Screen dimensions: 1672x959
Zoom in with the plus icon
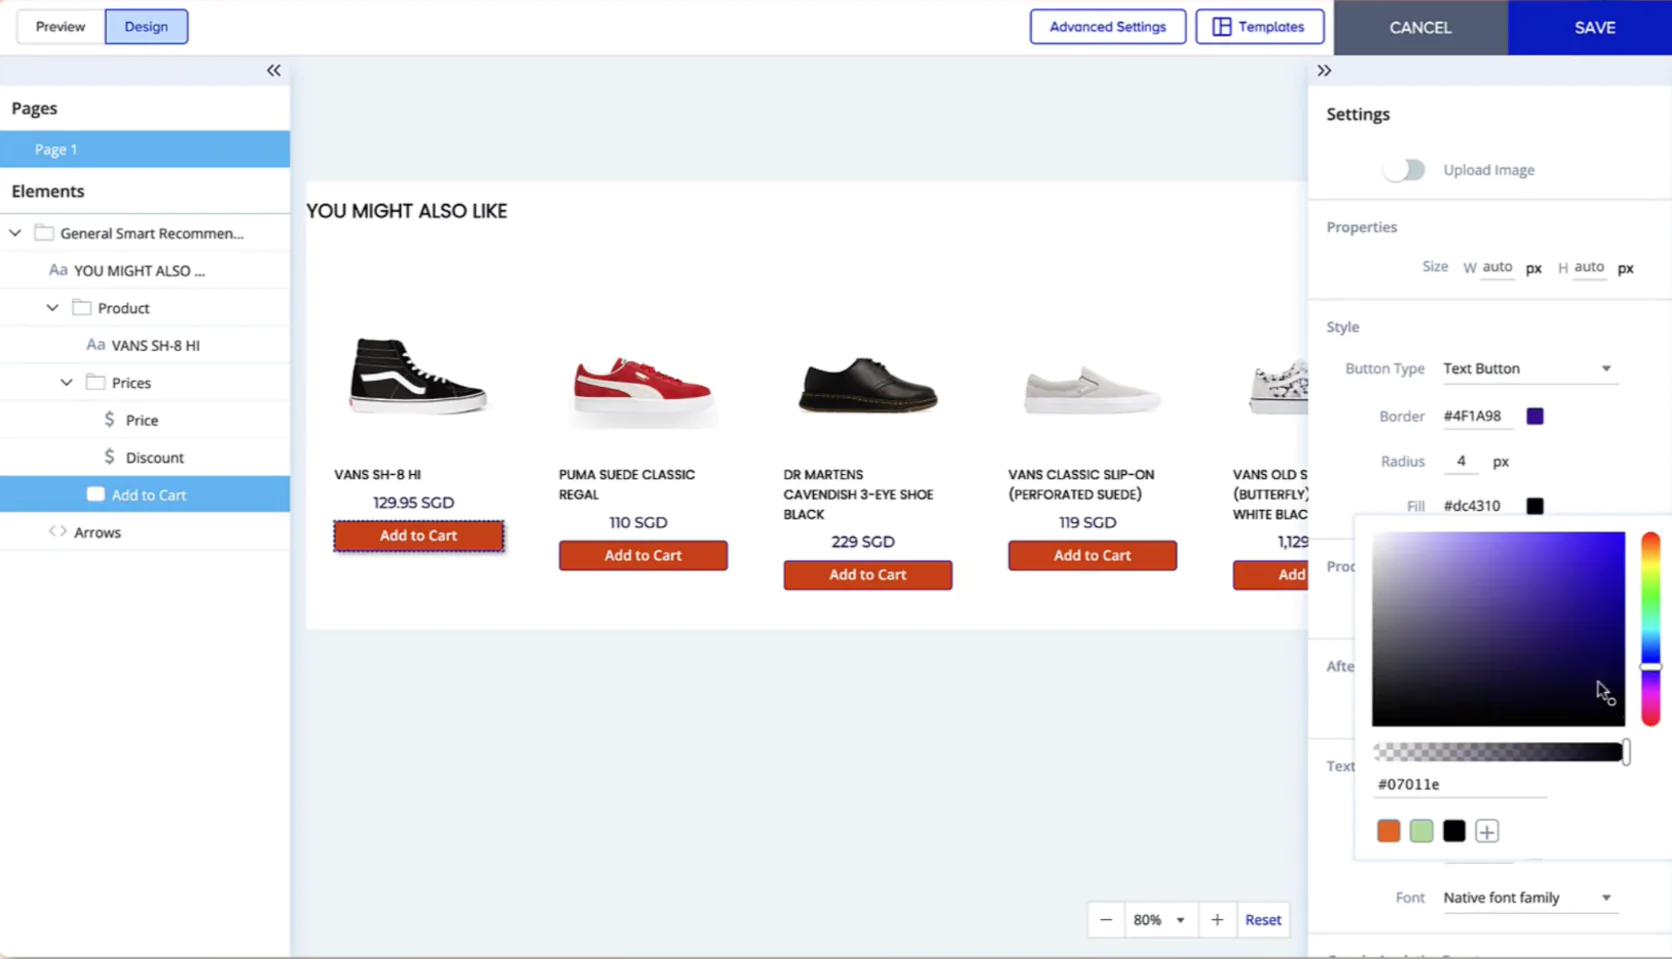click(x=1217, y=920)
